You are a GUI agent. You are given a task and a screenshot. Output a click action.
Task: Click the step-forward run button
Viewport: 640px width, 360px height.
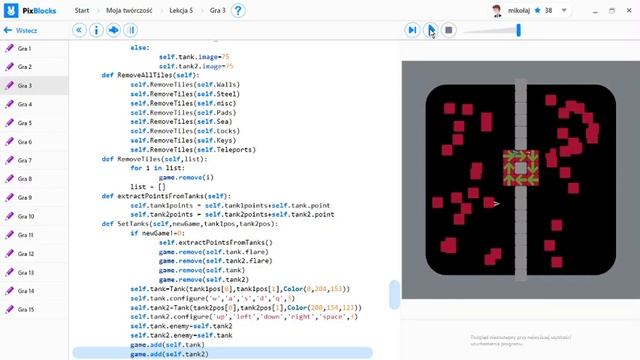tap(412, 30)
